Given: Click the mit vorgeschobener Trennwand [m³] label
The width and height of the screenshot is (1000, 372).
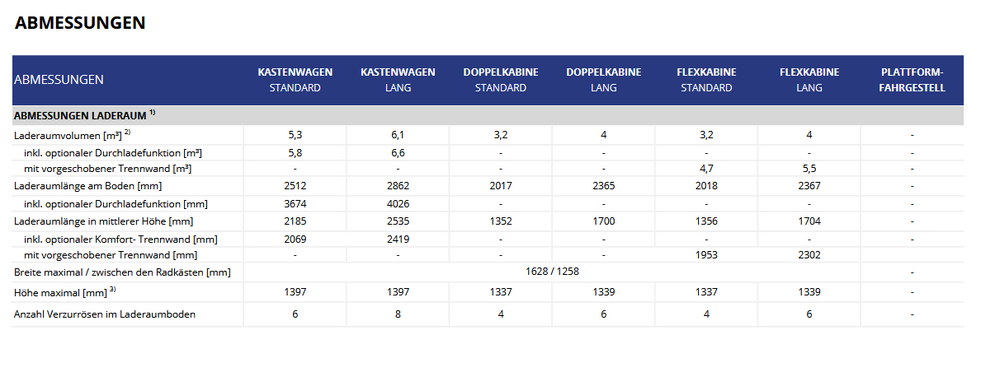Looking at the screenshot, I should click(x=108, y=169).
